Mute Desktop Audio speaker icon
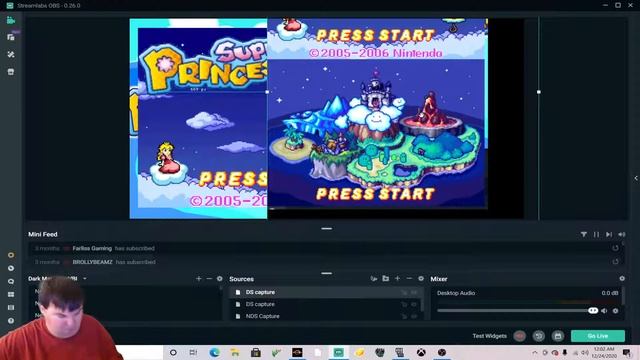This screenshot has width=640, height=360. pos(604,311)
